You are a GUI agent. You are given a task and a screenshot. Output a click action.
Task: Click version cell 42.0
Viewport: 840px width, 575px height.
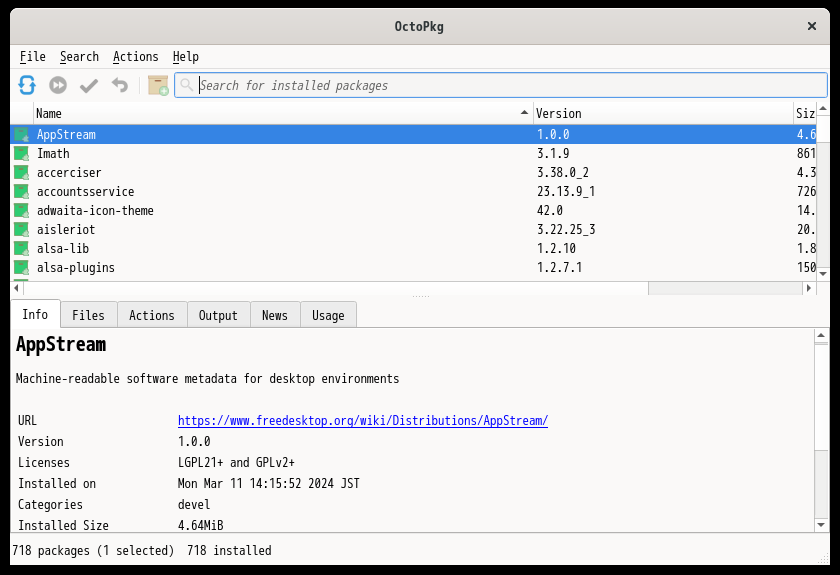tap(550, 211)
